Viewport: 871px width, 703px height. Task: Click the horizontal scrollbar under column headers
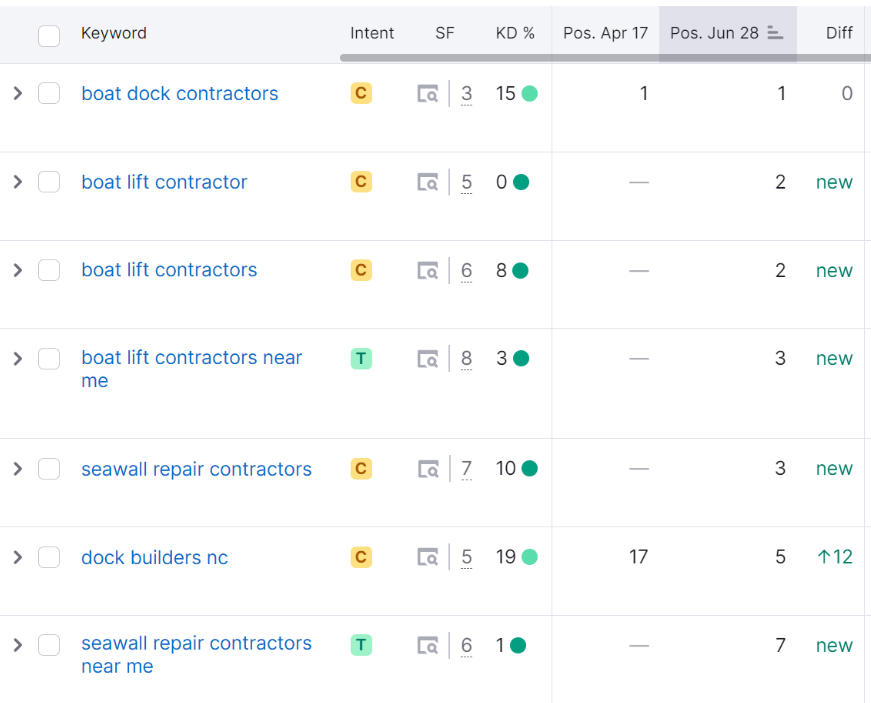(x=600, y=58)
